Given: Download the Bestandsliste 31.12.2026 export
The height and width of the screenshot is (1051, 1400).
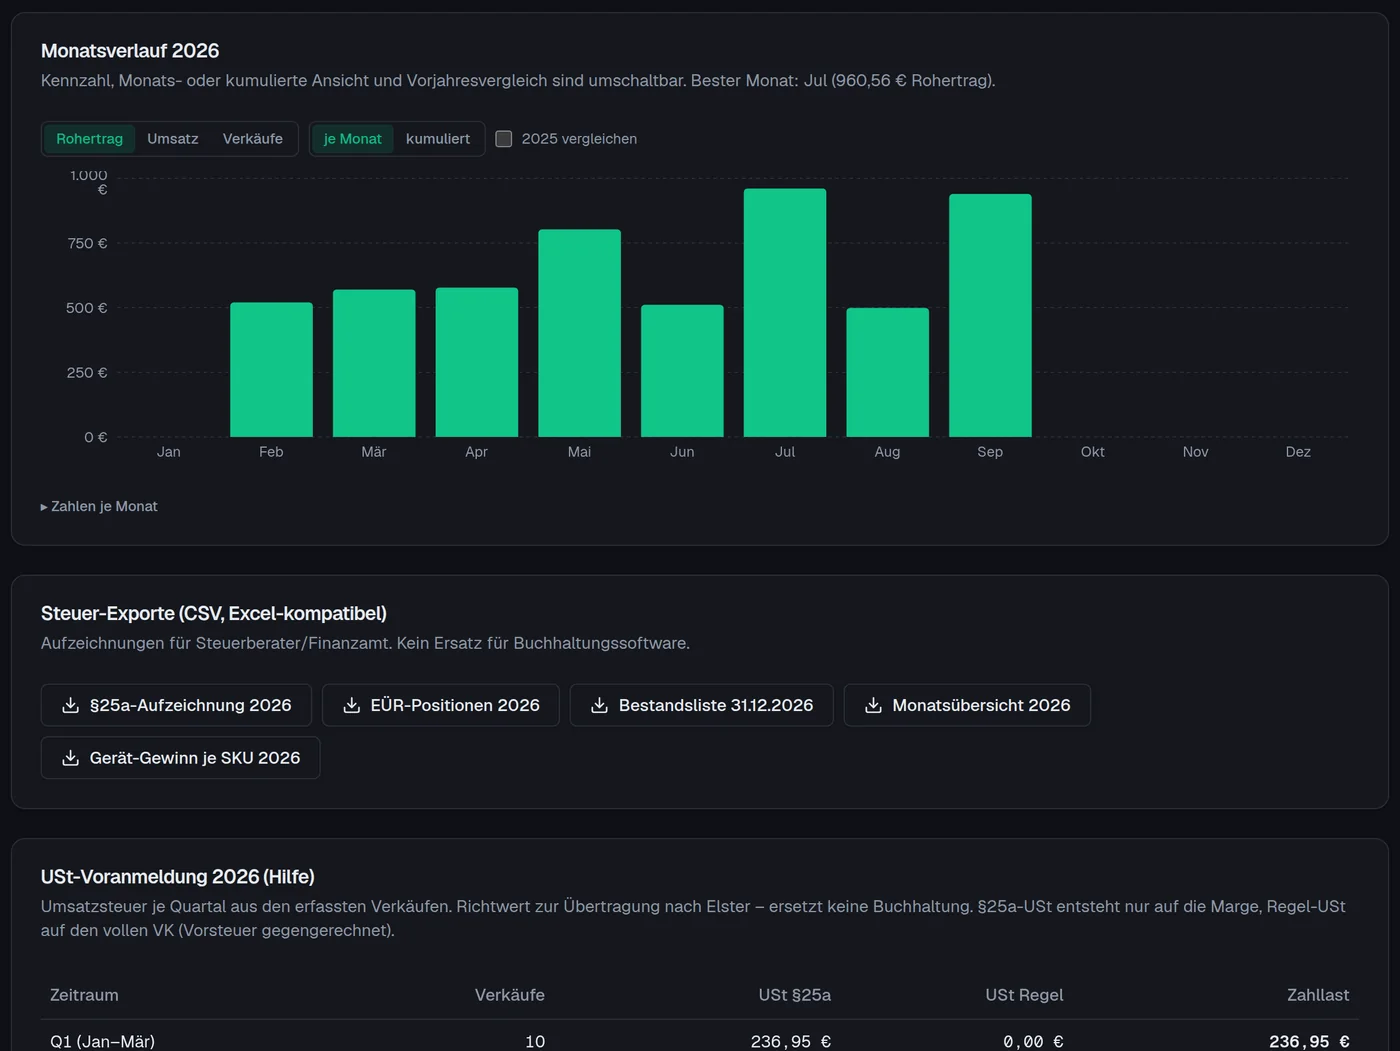Looking at the screenshot, I should click(701, 705).
